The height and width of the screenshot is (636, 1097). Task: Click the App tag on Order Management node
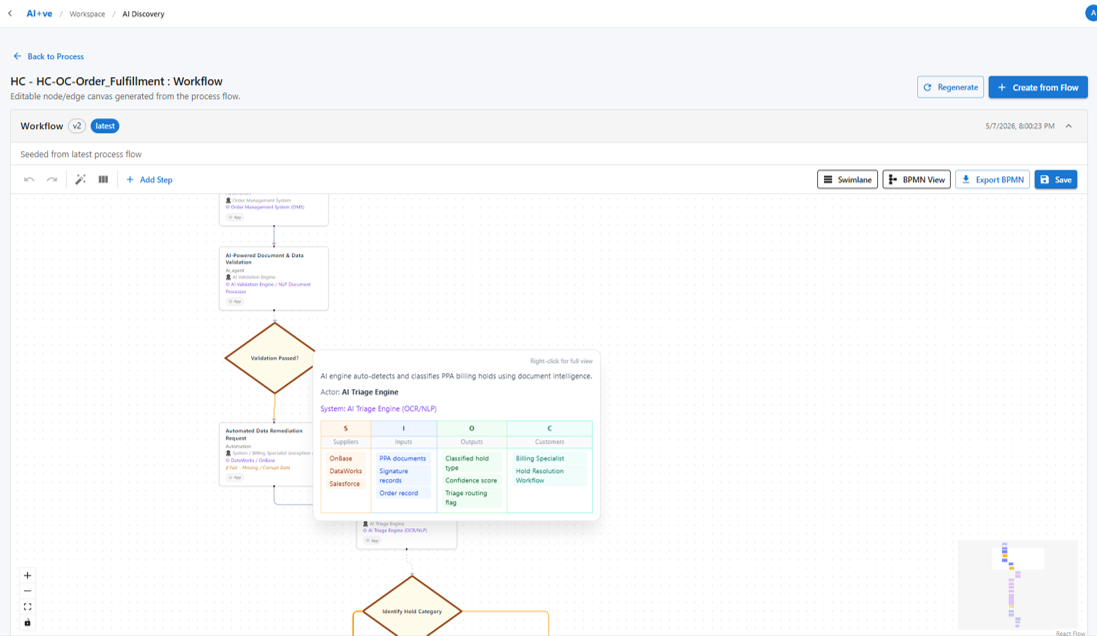235,218
